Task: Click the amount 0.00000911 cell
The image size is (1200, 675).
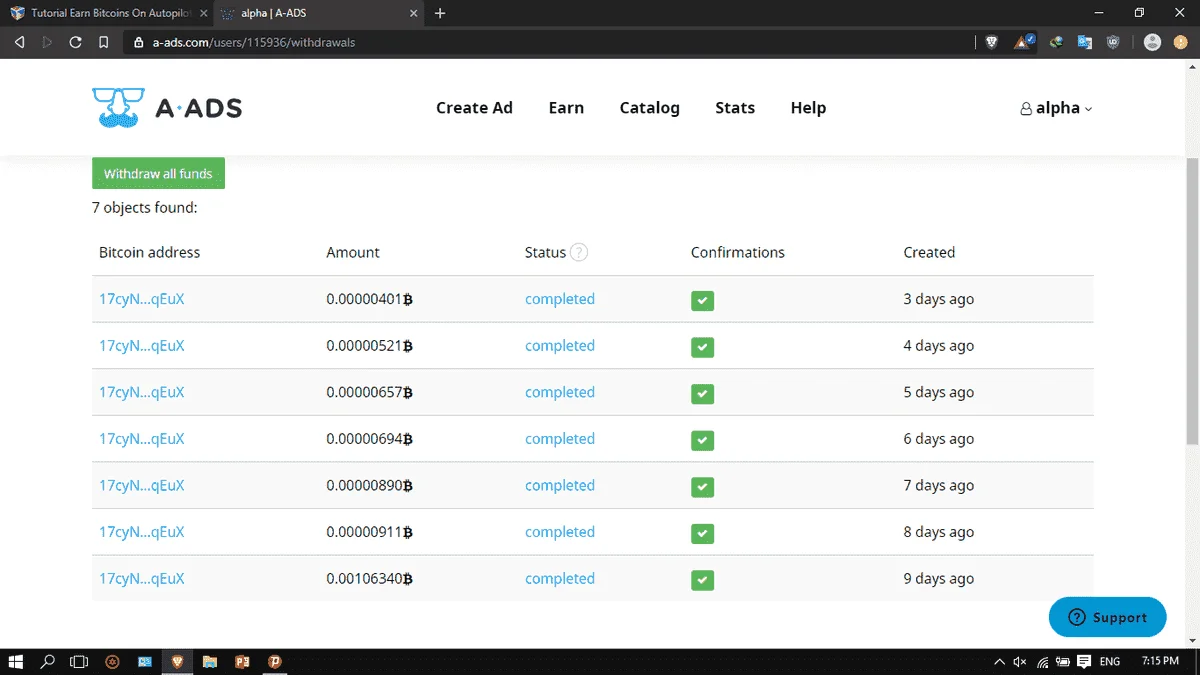Action: (x=370, y=533)
